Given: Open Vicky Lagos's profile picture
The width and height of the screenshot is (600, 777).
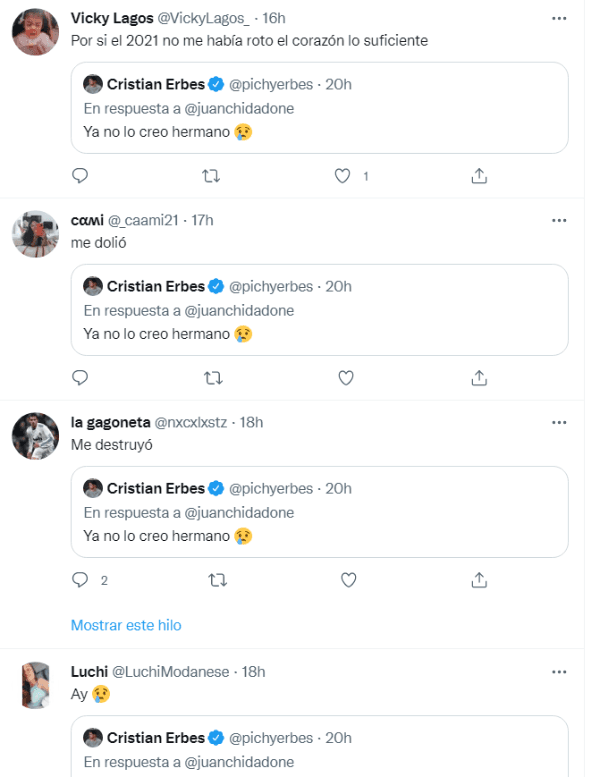Looking at the screenshot, I should (35, 34).
